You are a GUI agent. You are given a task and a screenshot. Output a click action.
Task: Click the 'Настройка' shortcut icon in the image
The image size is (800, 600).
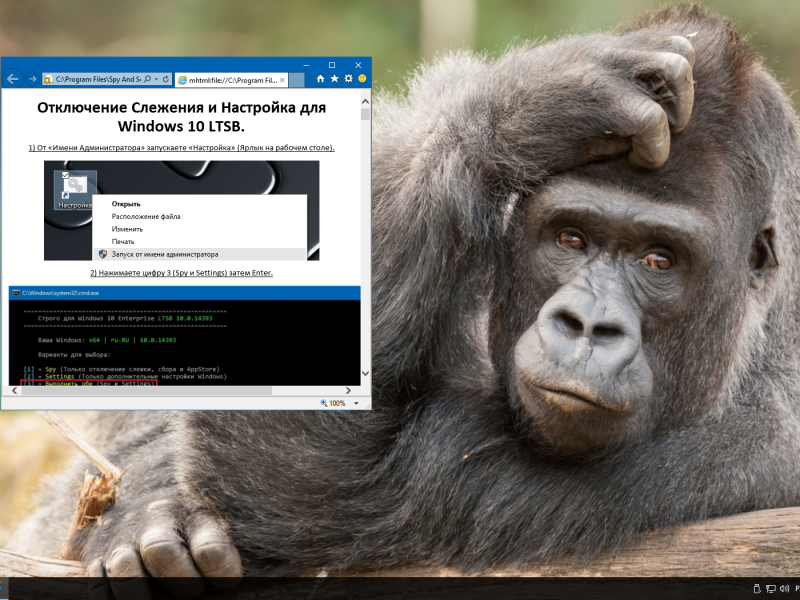coord(75,191)
